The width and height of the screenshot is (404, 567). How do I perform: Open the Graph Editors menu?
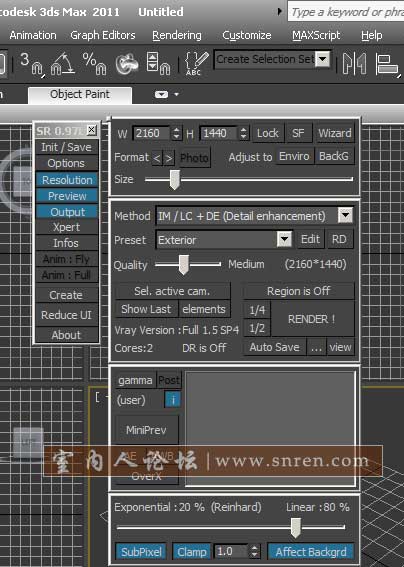click(103, 35)
